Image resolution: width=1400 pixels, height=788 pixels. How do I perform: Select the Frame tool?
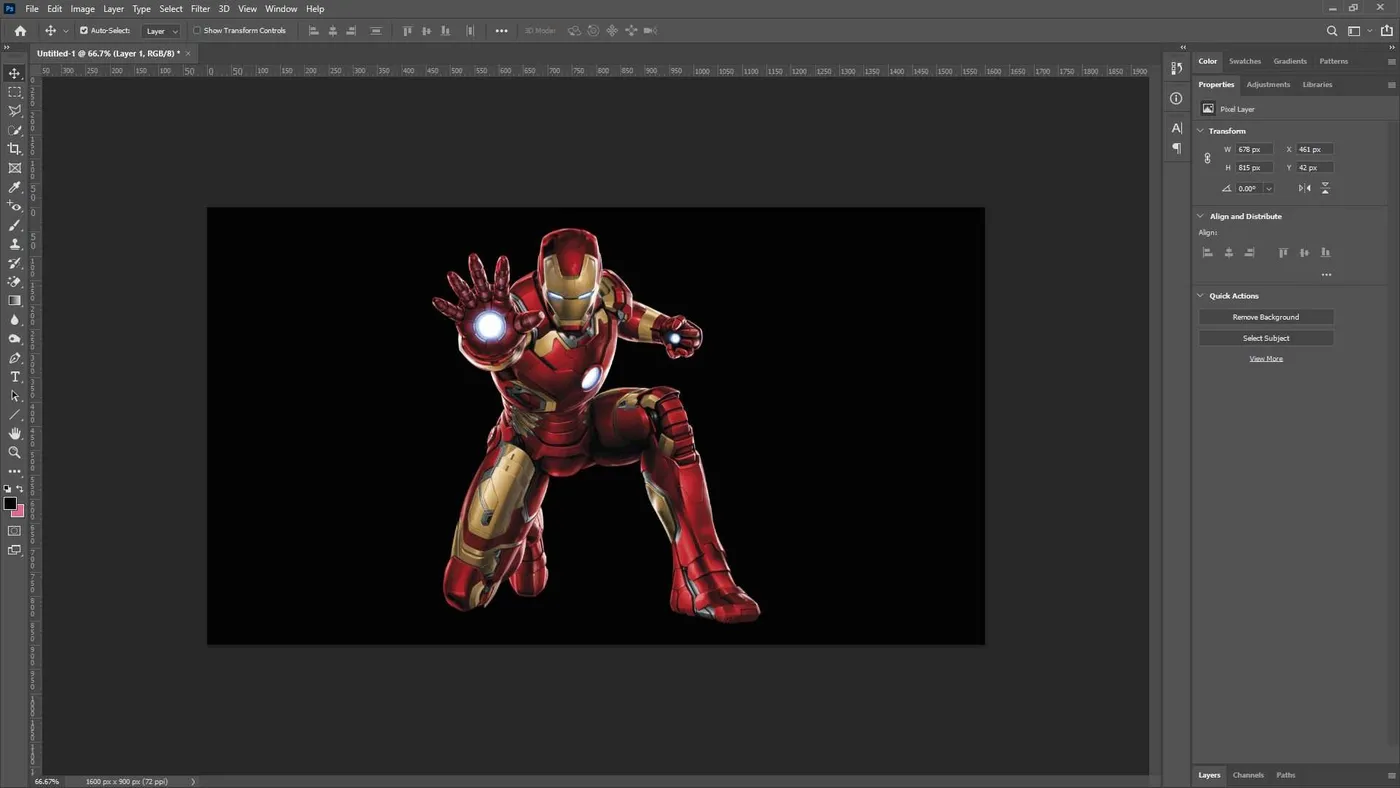[15, 168]
